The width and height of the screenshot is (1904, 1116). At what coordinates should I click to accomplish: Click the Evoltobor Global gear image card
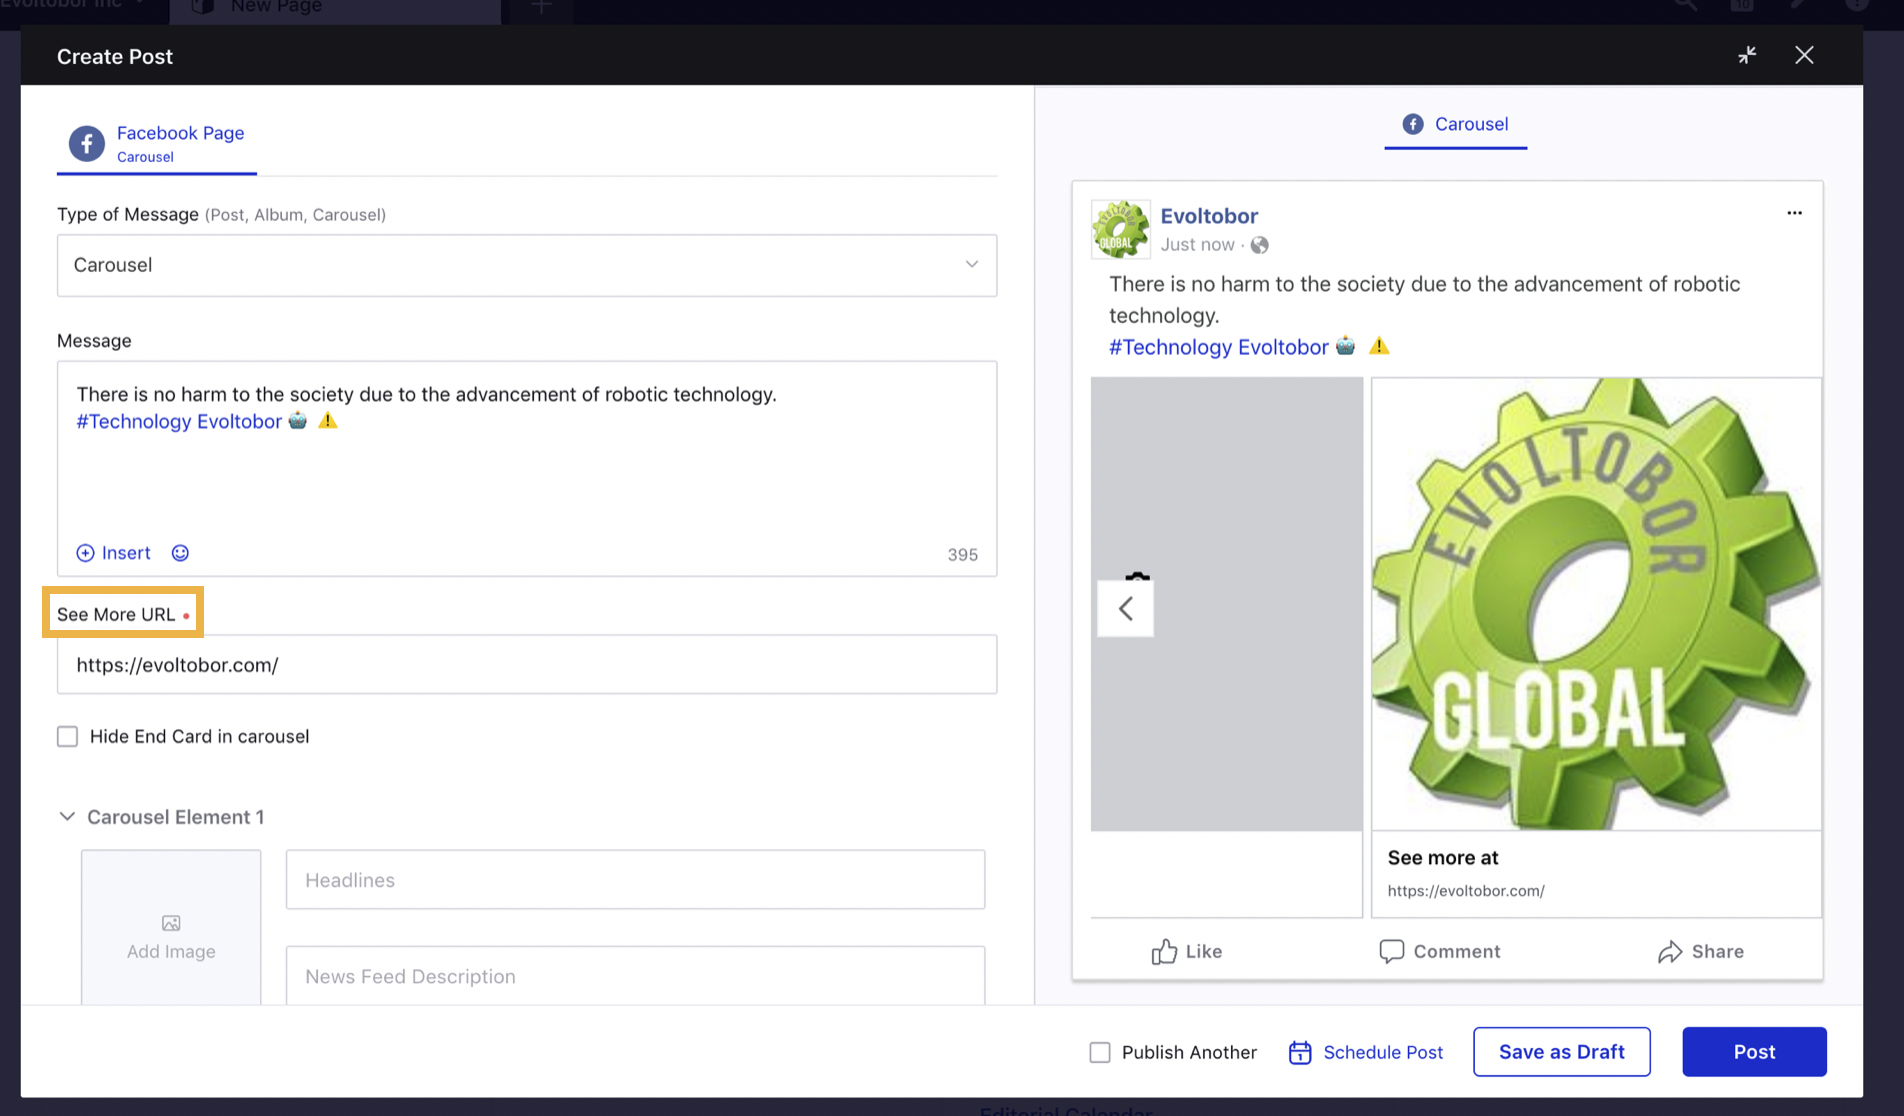click(1596, 604)
